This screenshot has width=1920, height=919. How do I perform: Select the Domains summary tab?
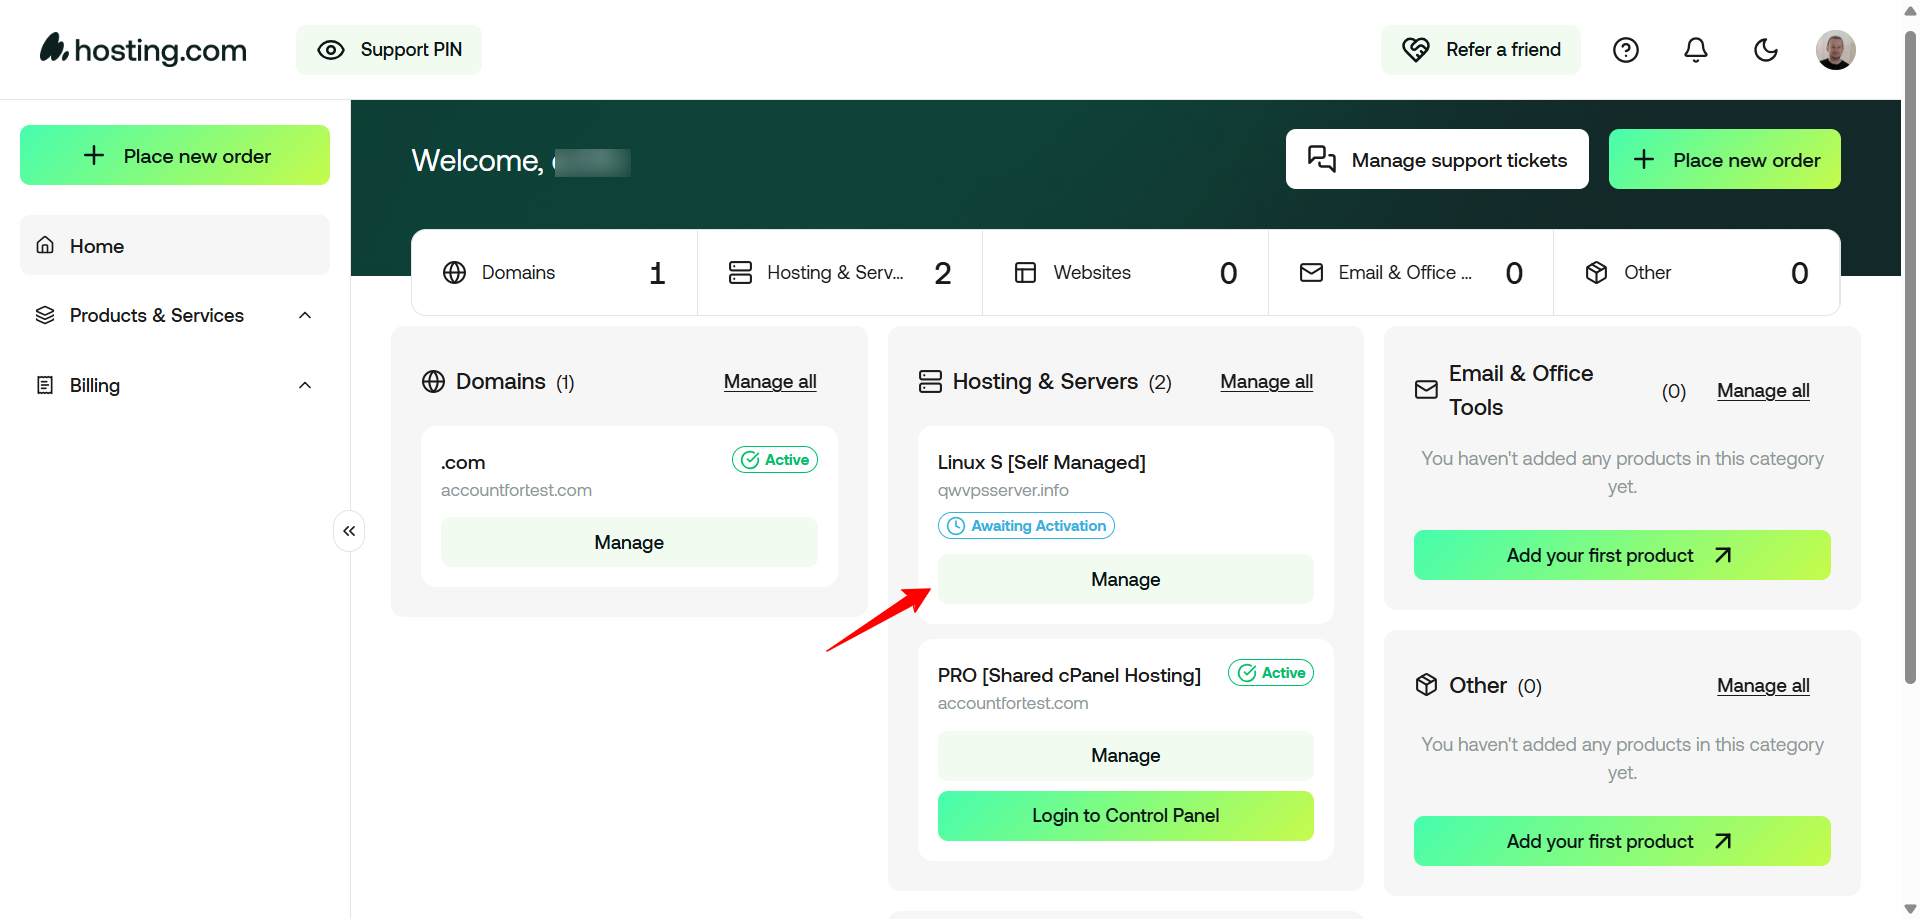click(x=554, y=273)
